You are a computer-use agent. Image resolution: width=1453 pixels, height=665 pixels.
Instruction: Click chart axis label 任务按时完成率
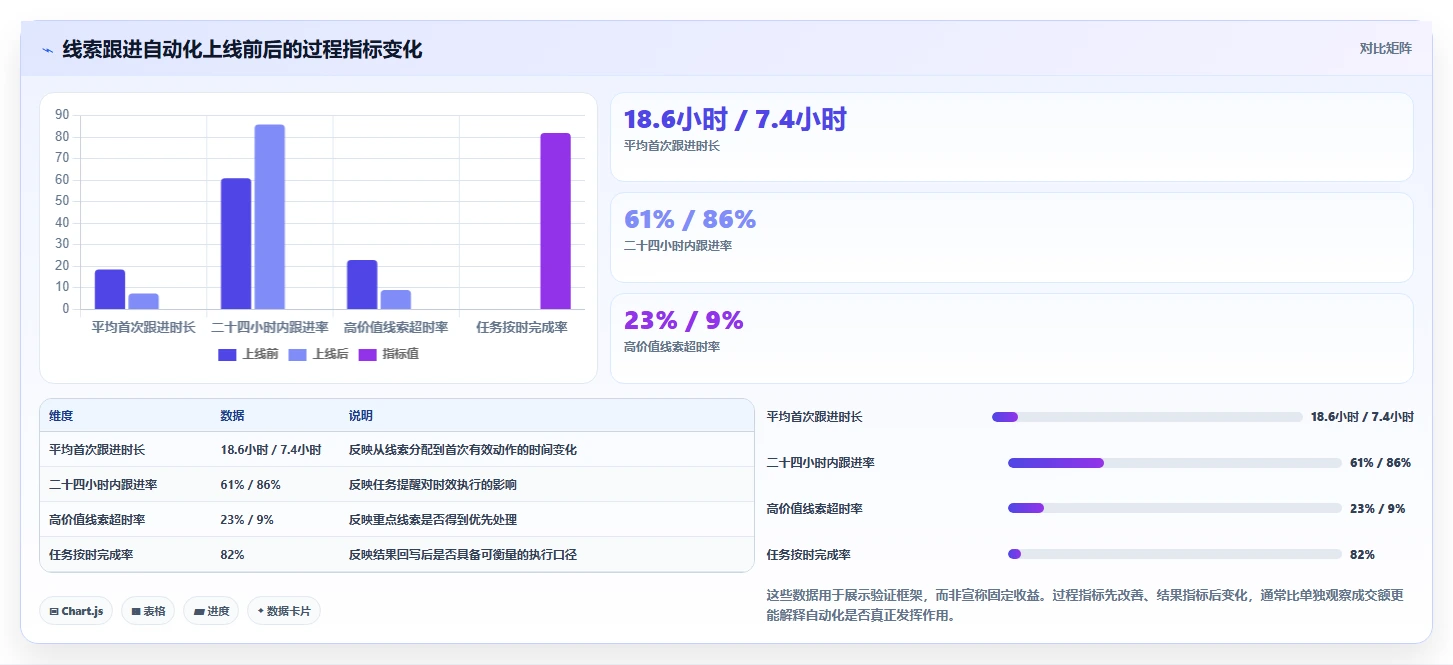click(522, 327)
